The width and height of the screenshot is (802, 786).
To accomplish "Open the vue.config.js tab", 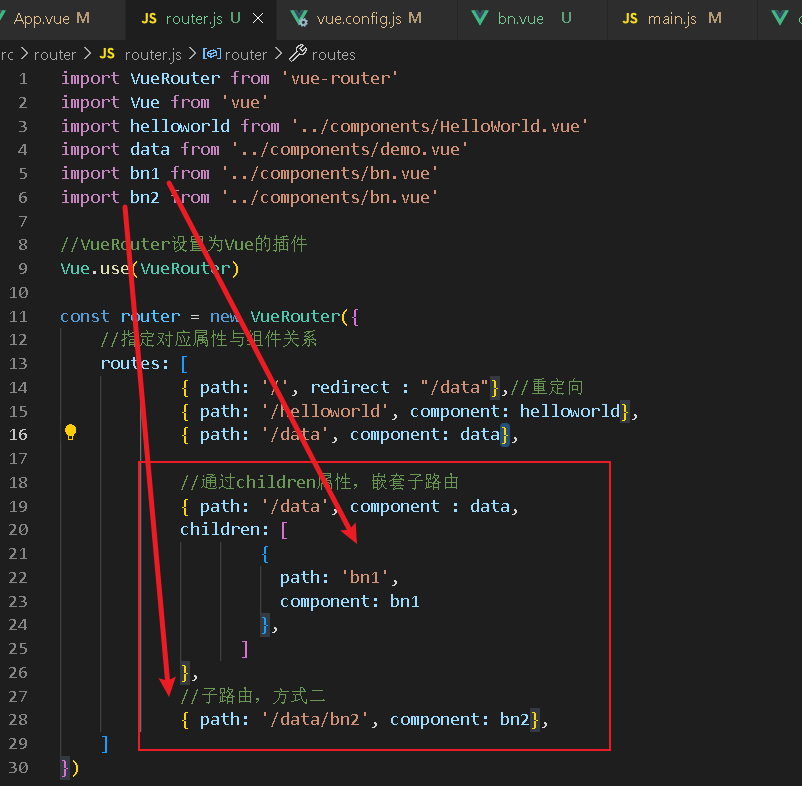I will coord(366,19).
